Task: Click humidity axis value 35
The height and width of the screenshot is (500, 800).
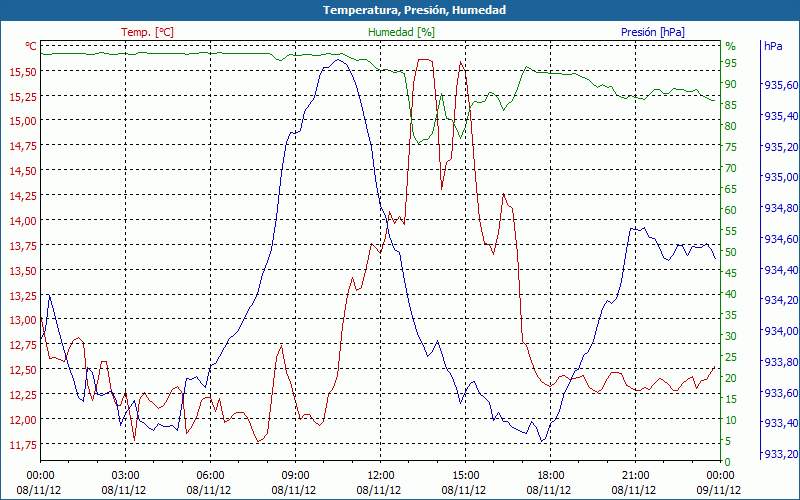Action: [731, 315]
